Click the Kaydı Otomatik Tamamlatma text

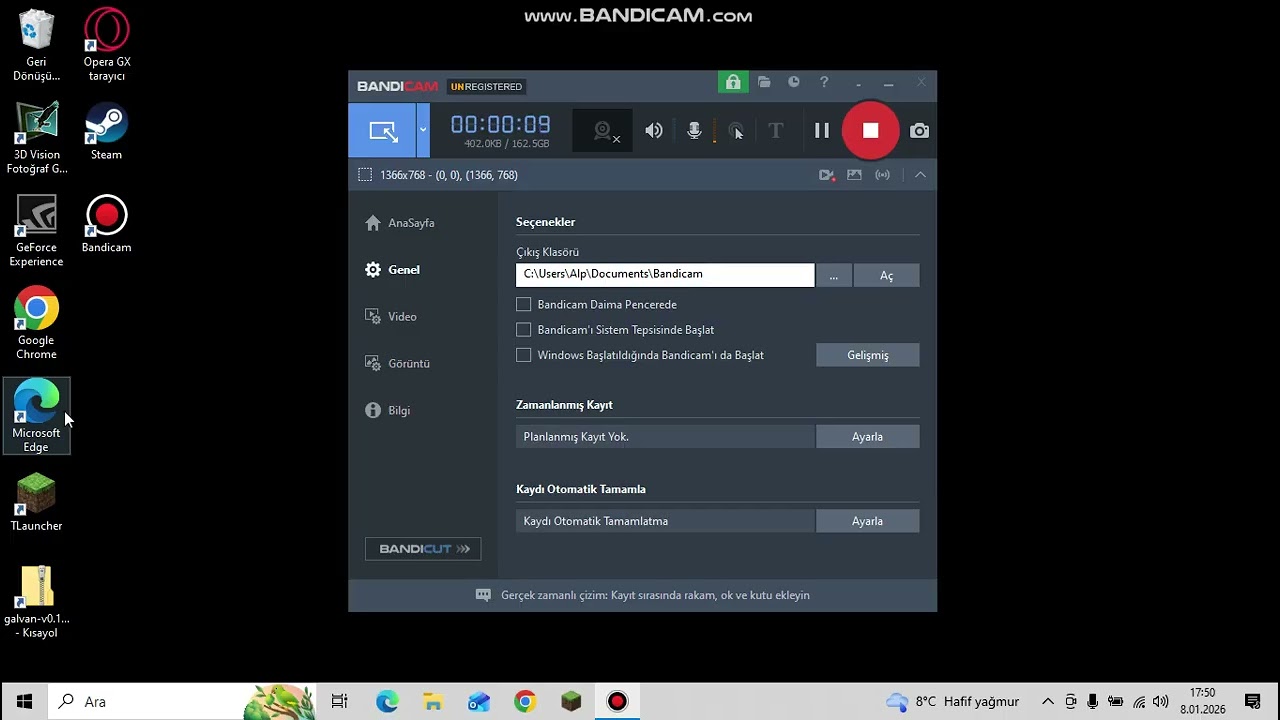[x=596, y=521]
